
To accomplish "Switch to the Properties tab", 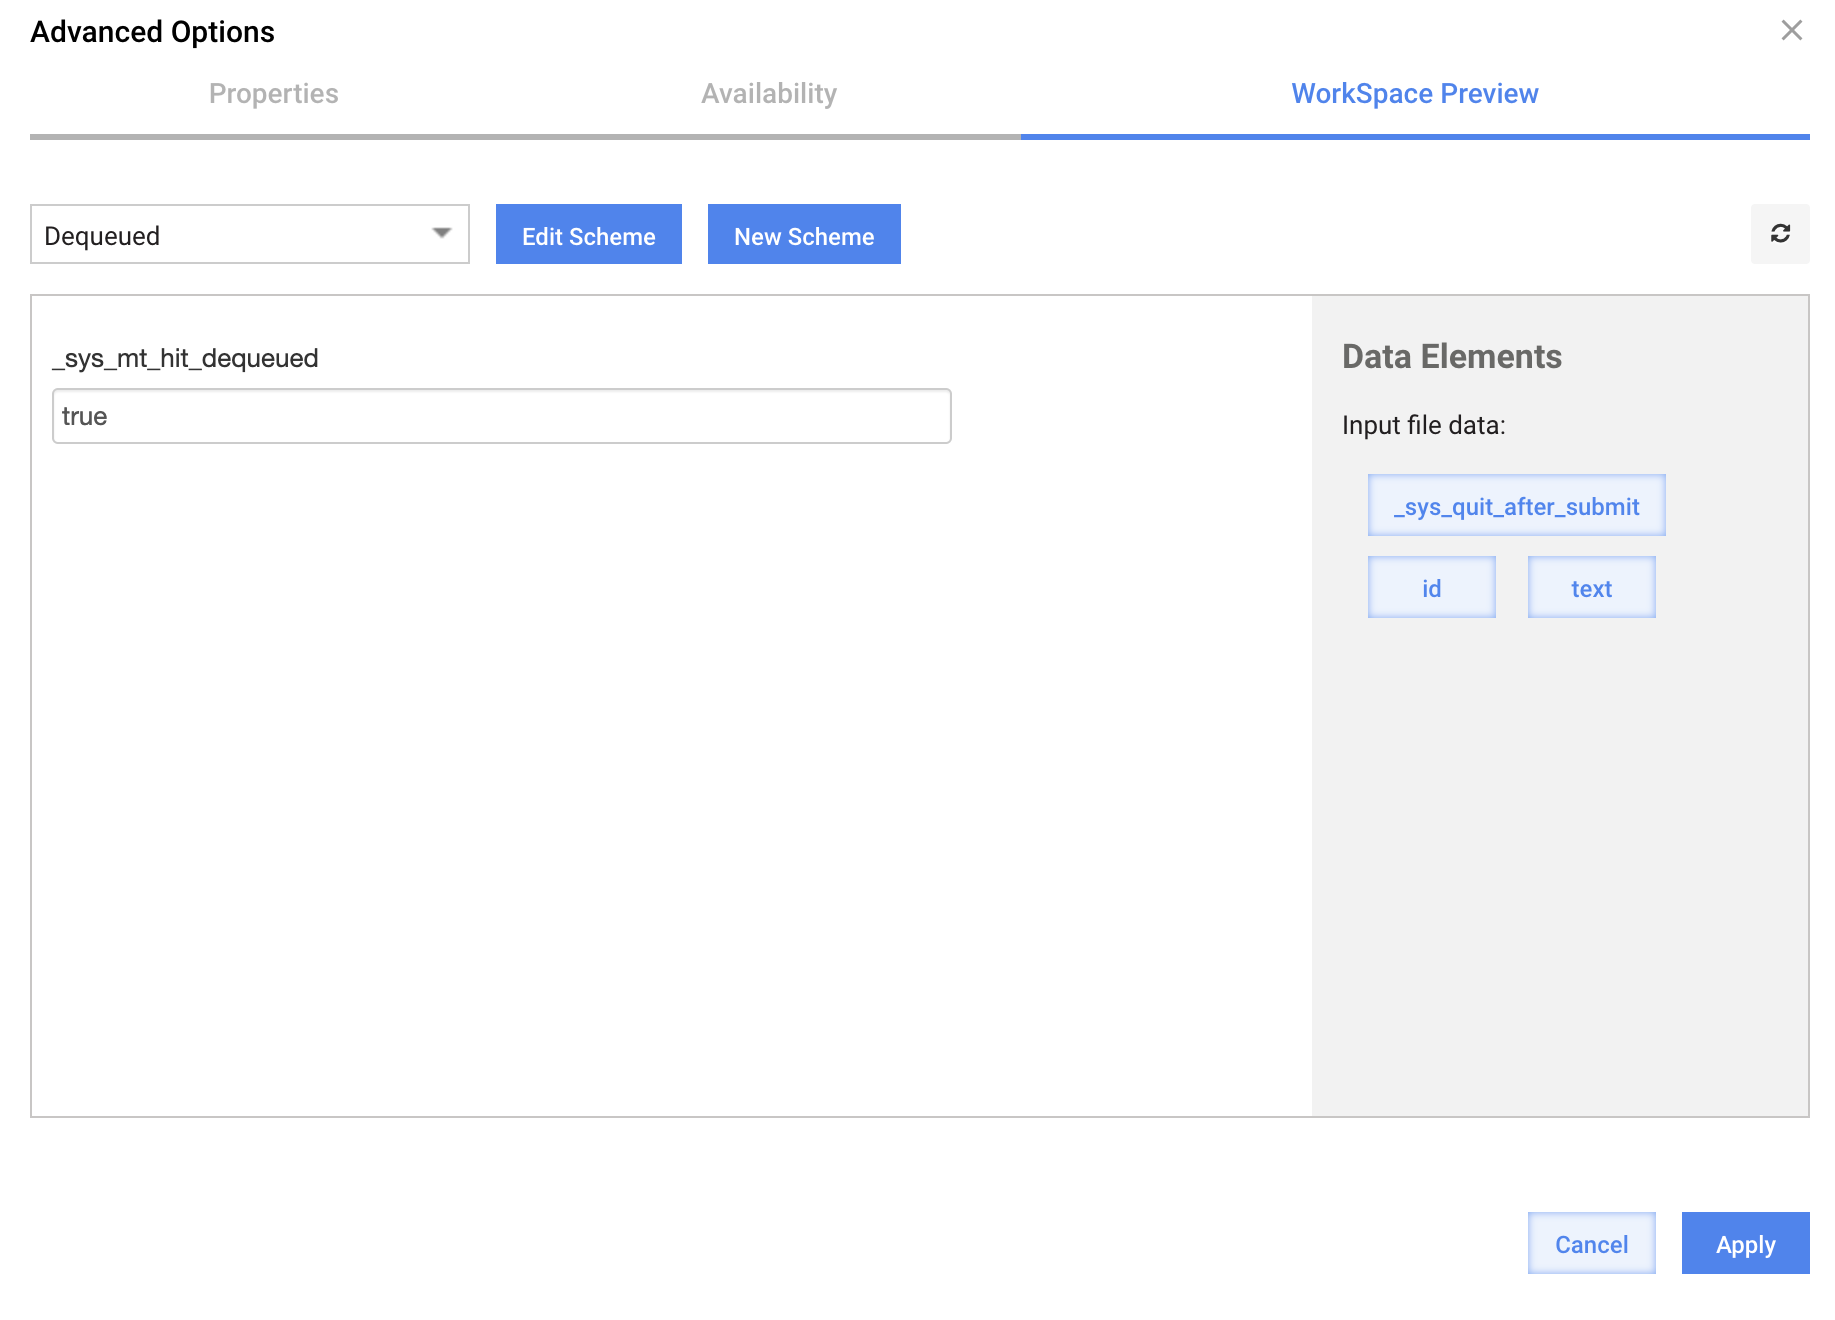I will coord(274,94).
